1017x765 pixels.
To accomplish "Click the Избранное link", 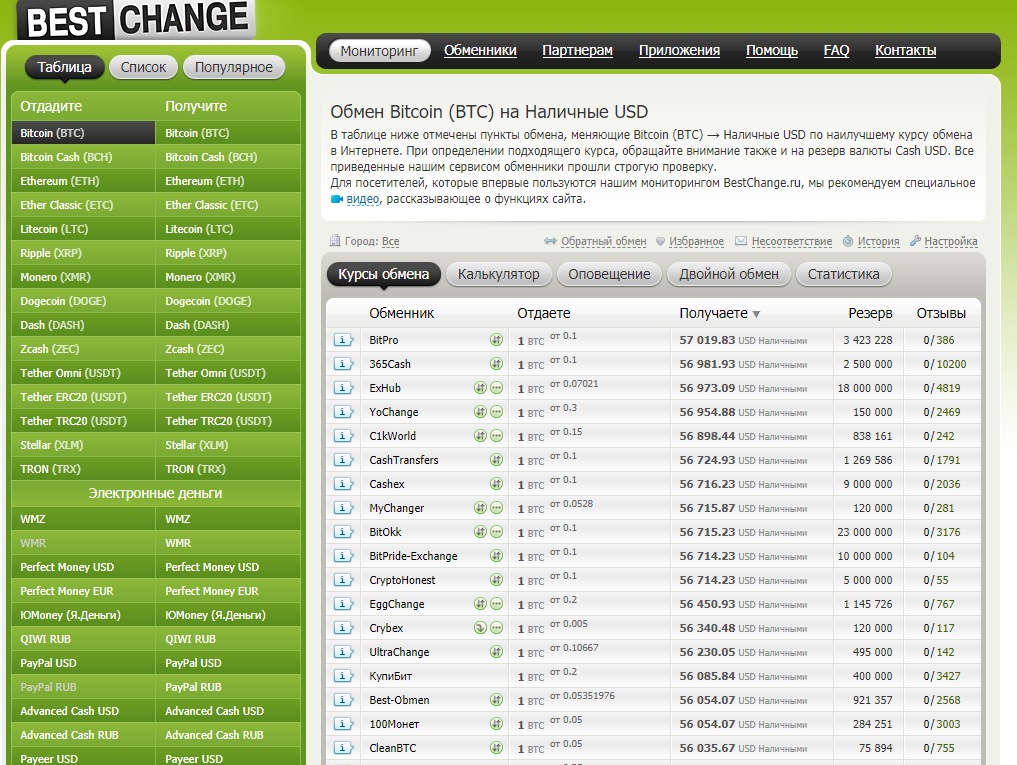I will (696, 241).
